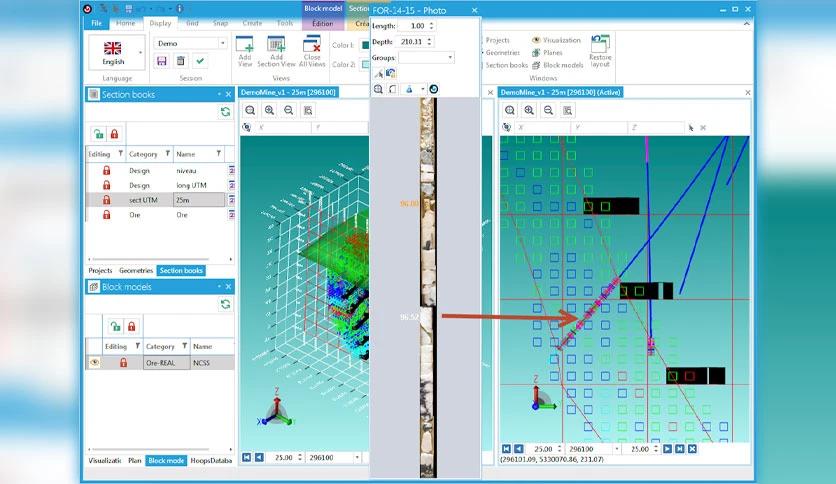Click the Visualization window button
Image resolution: width=836 pixels, height=484 pixels.
[556, 40]
